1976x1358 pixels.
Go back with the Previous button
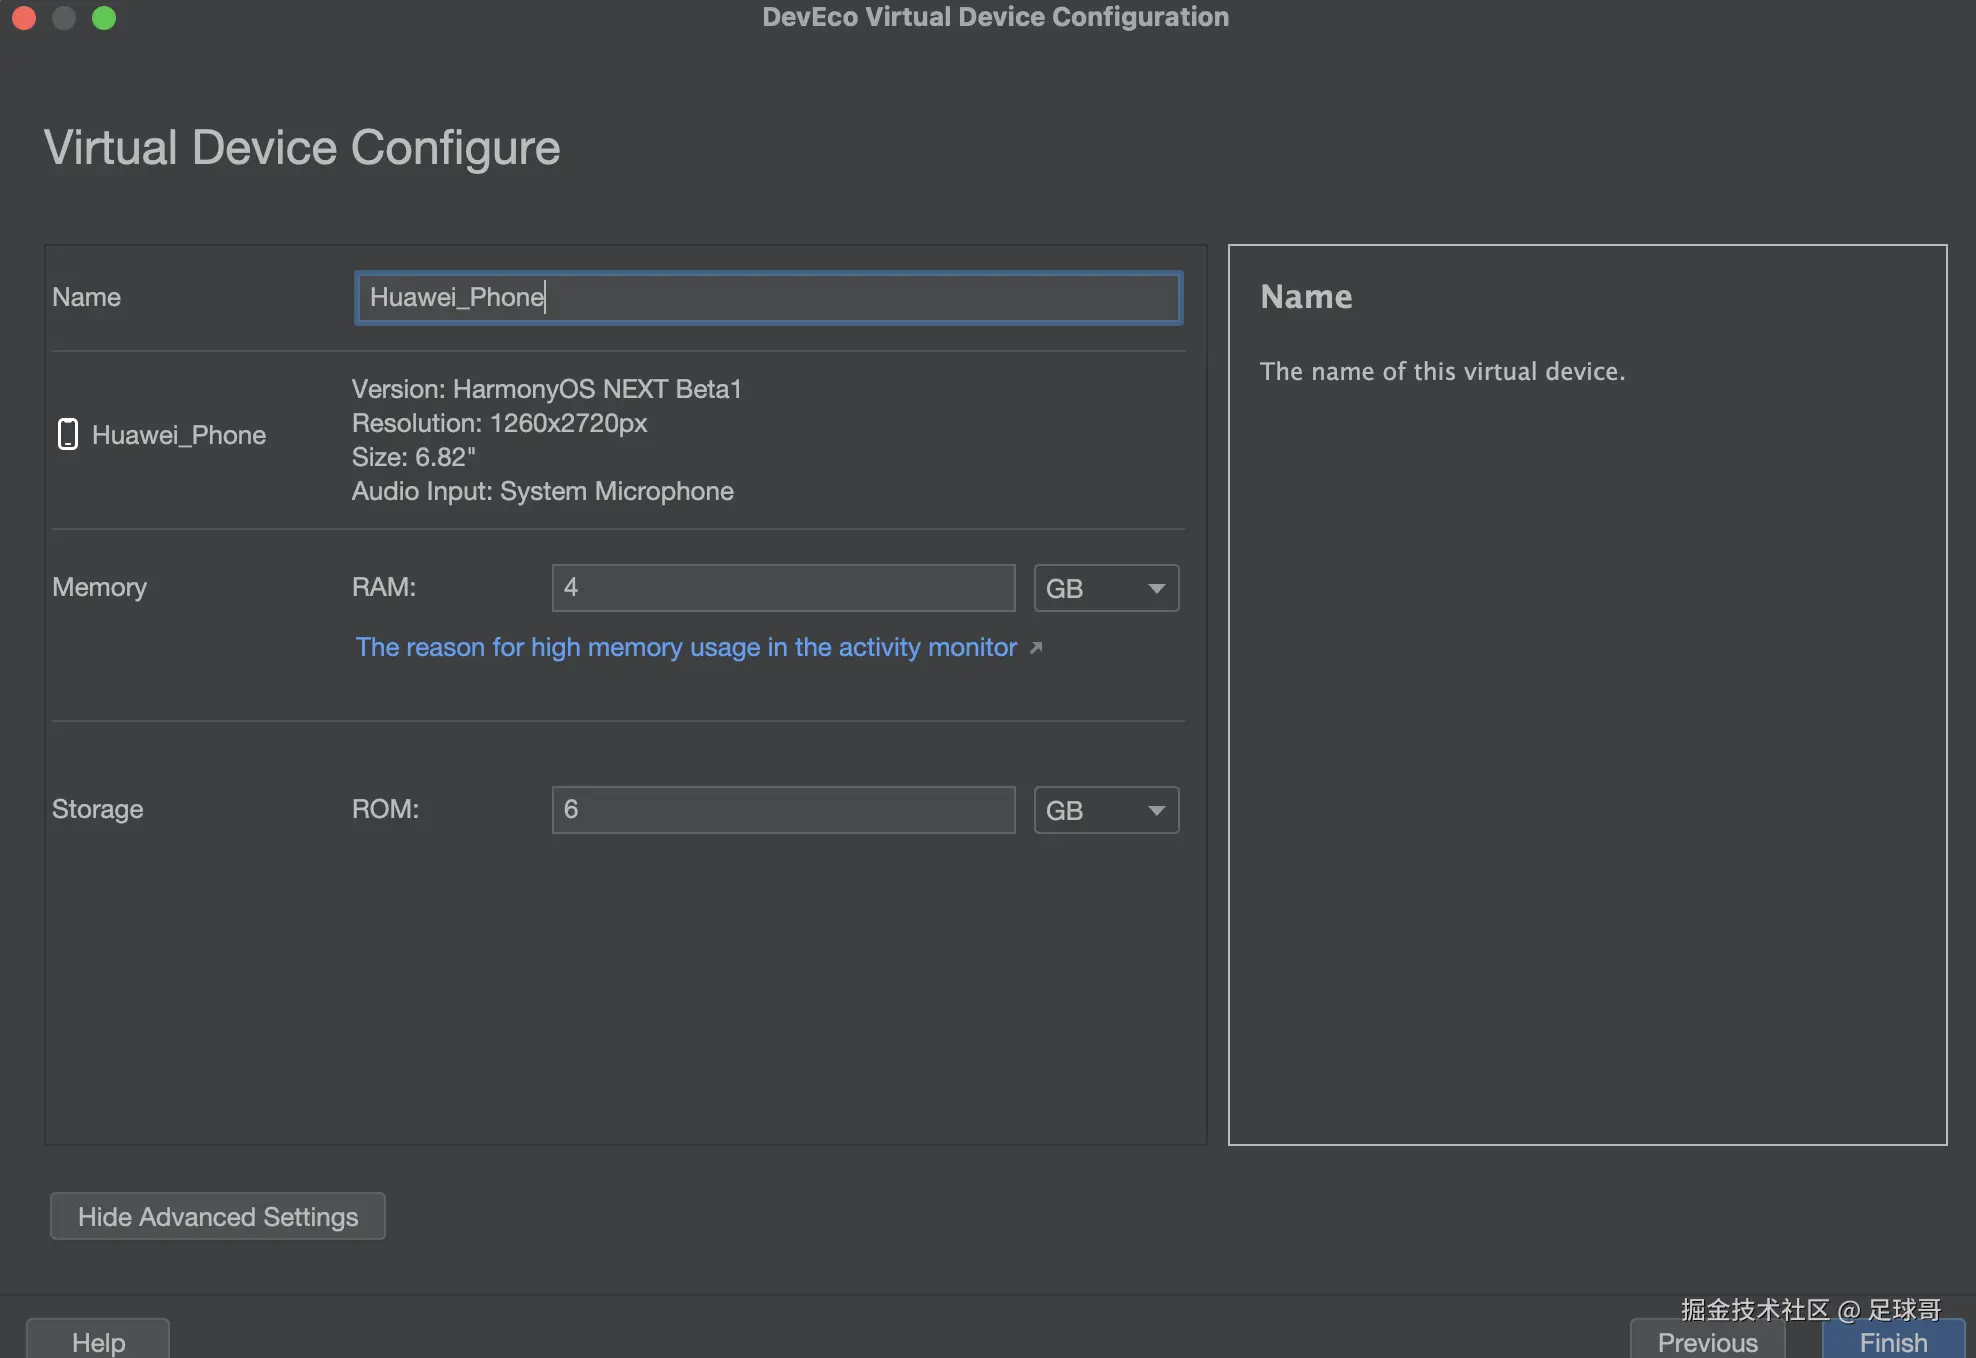(x=1707, y=1341)
